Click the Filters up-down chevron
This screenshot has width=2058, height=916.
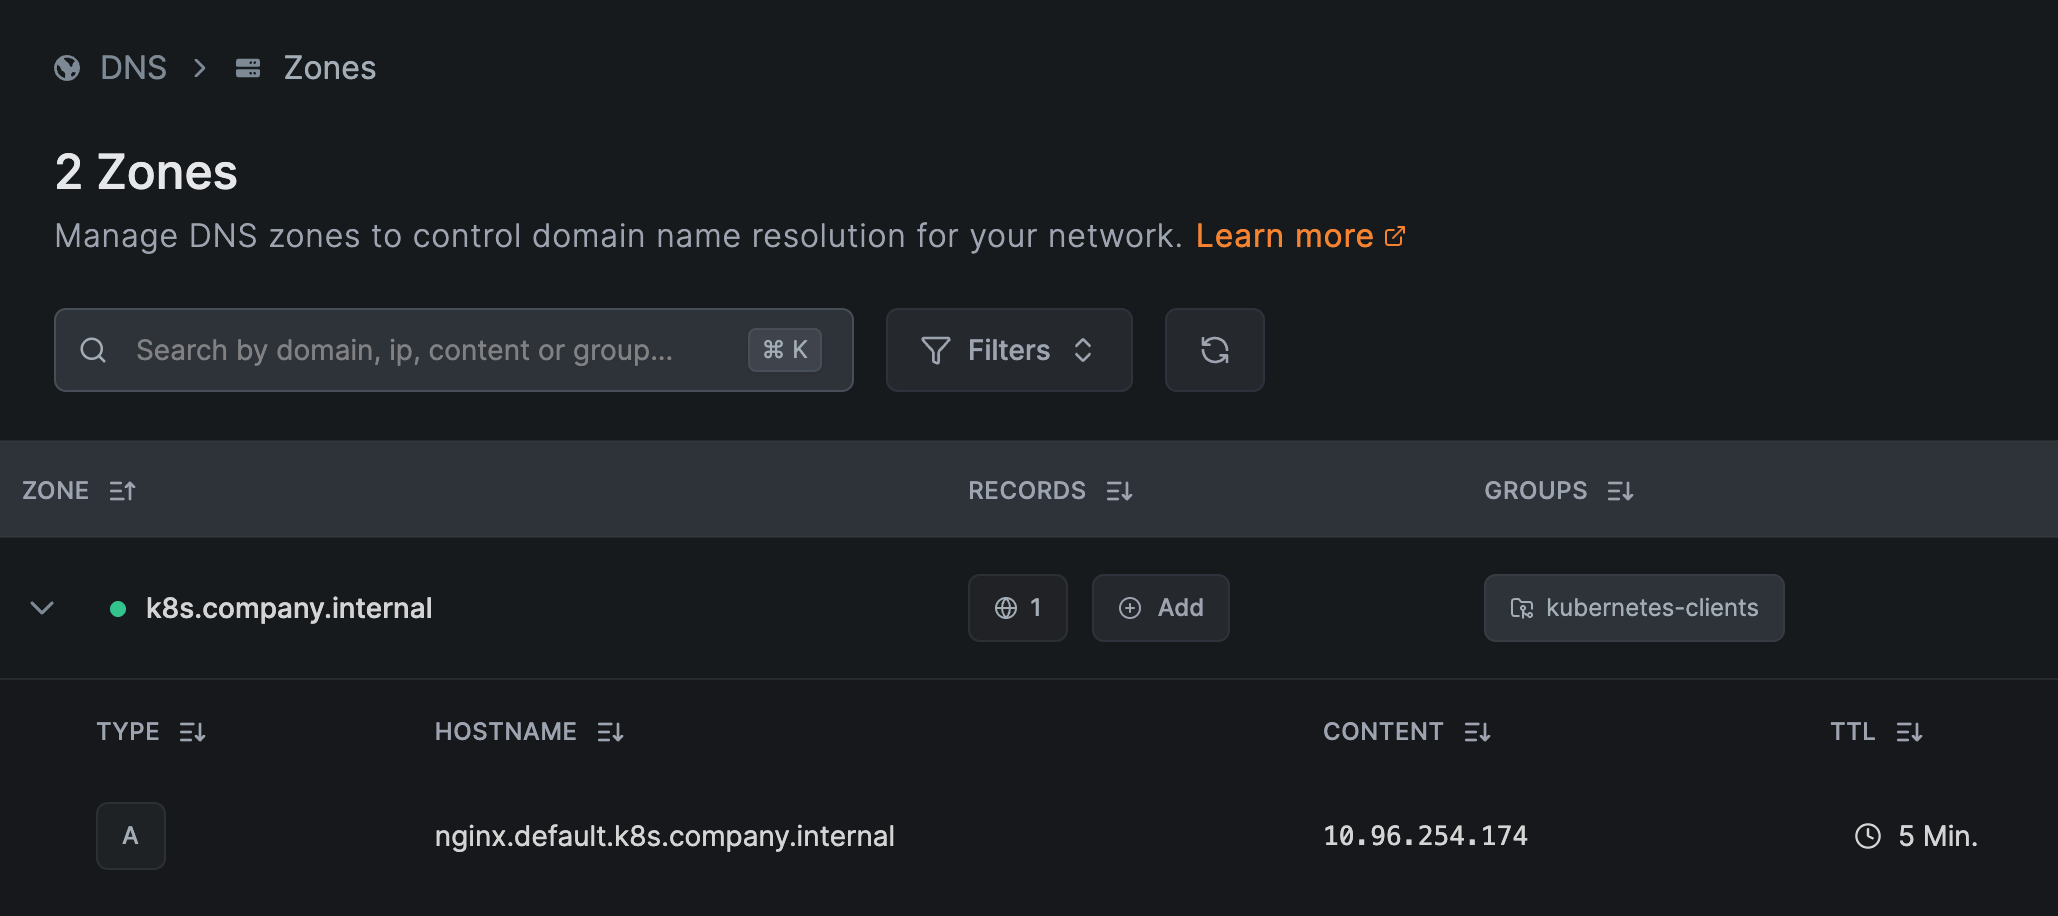1083,350
